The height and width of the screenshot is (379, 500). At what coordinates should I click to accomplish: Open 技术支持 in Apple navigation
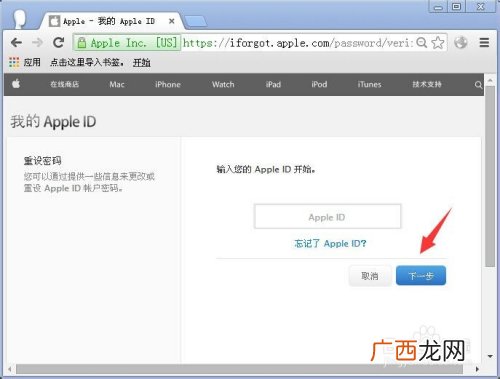(427, 84)
